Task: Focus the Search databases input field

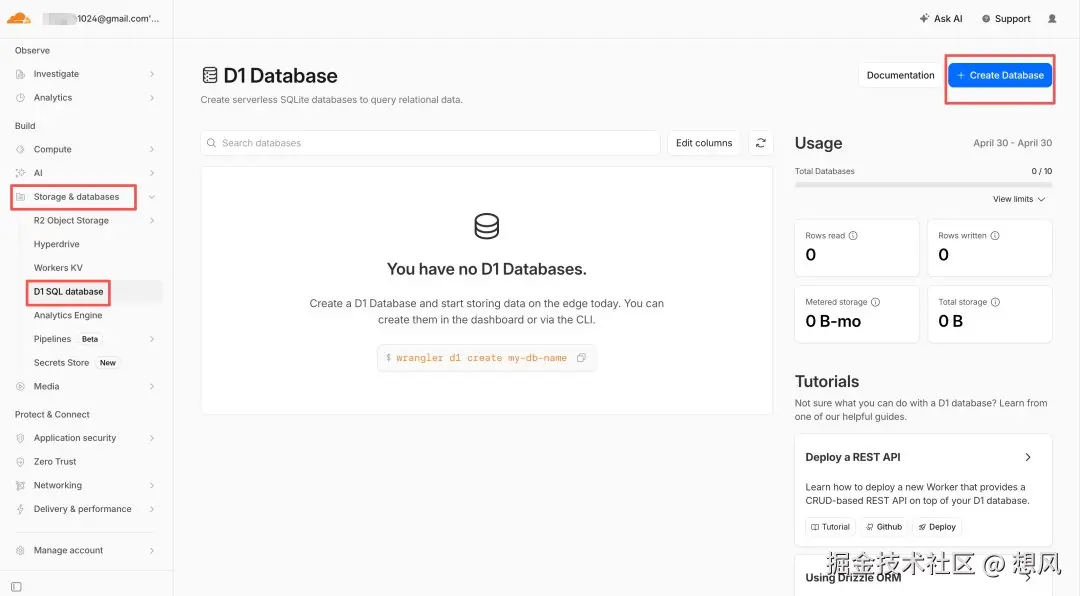Action: click(x=430, y=143)
